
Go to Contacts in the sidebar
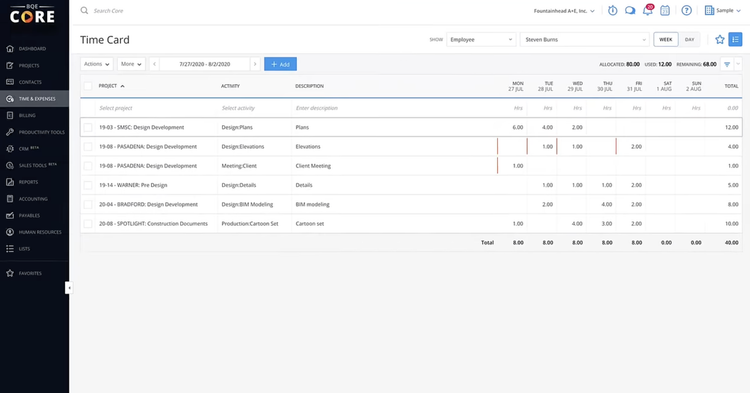30,82
